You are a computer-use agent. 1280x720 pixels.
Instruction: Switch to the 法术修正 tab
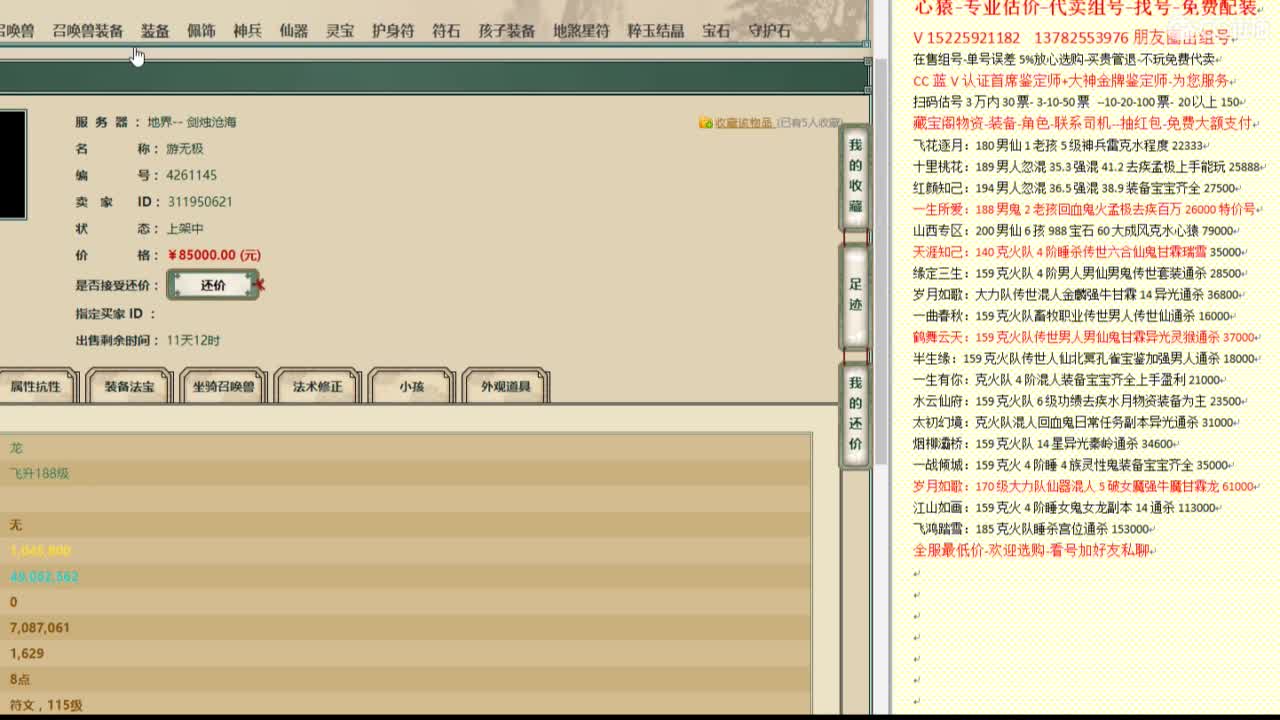point(316,386)
